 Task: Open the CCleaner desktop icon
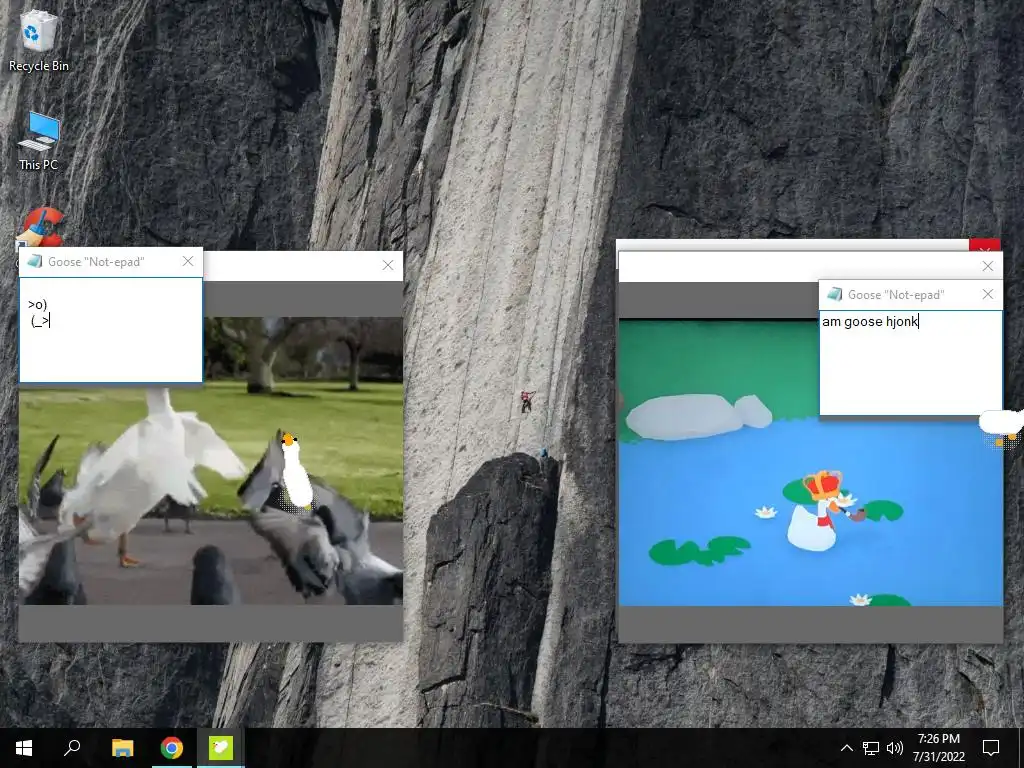pyautogui.click(x=42, y=227)
